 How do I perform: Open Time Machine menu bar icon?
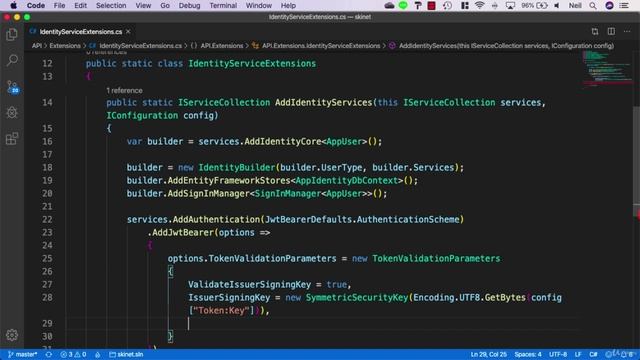[447, 6]
